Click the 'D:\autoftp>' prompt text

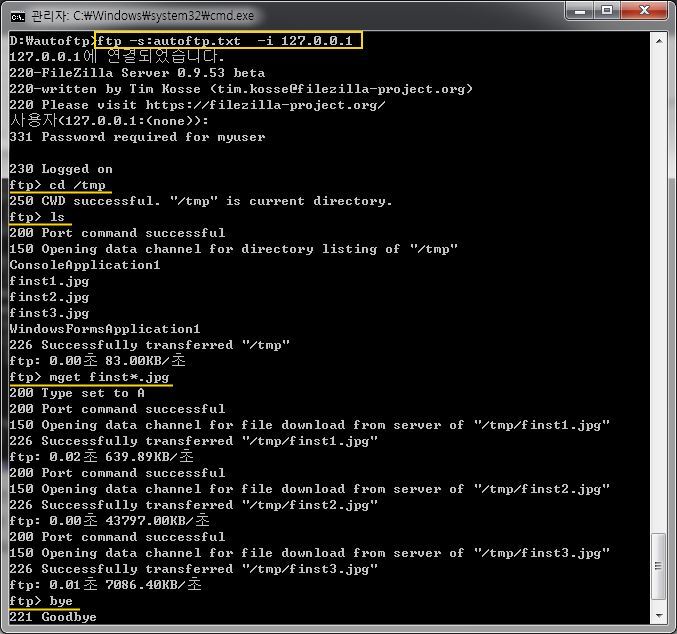coord(52,41)
